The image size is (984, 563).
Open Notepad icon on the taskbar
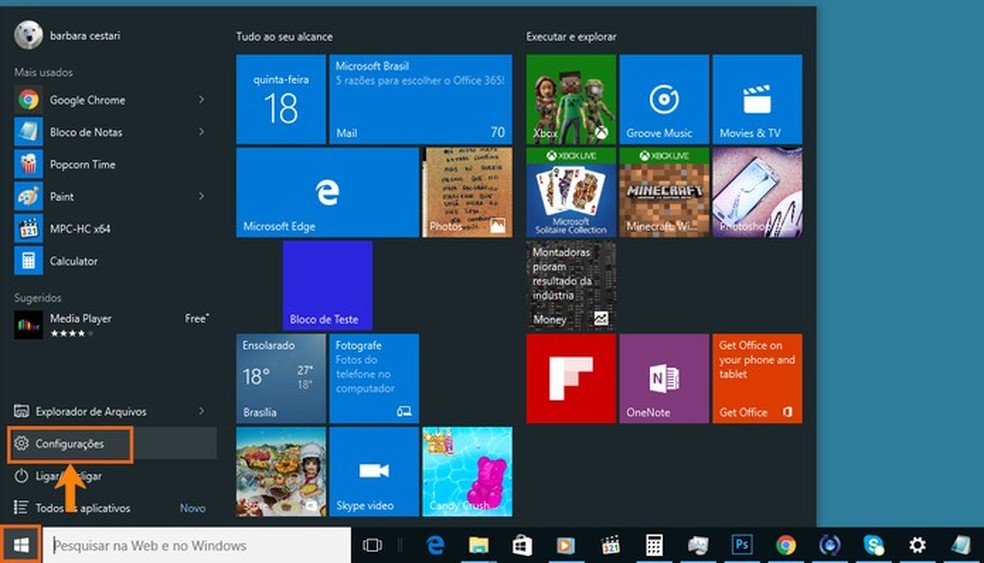pyautogui.click(x=961, y=545)
